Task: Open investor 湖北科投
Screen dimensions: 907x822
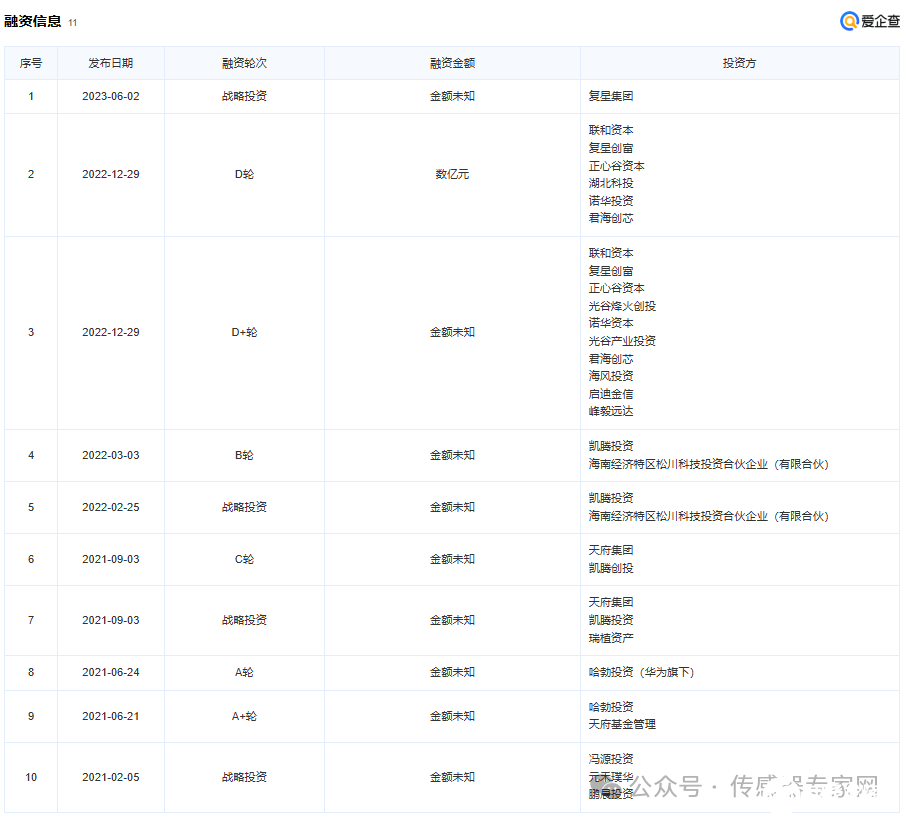Action: tap(611, 183)
